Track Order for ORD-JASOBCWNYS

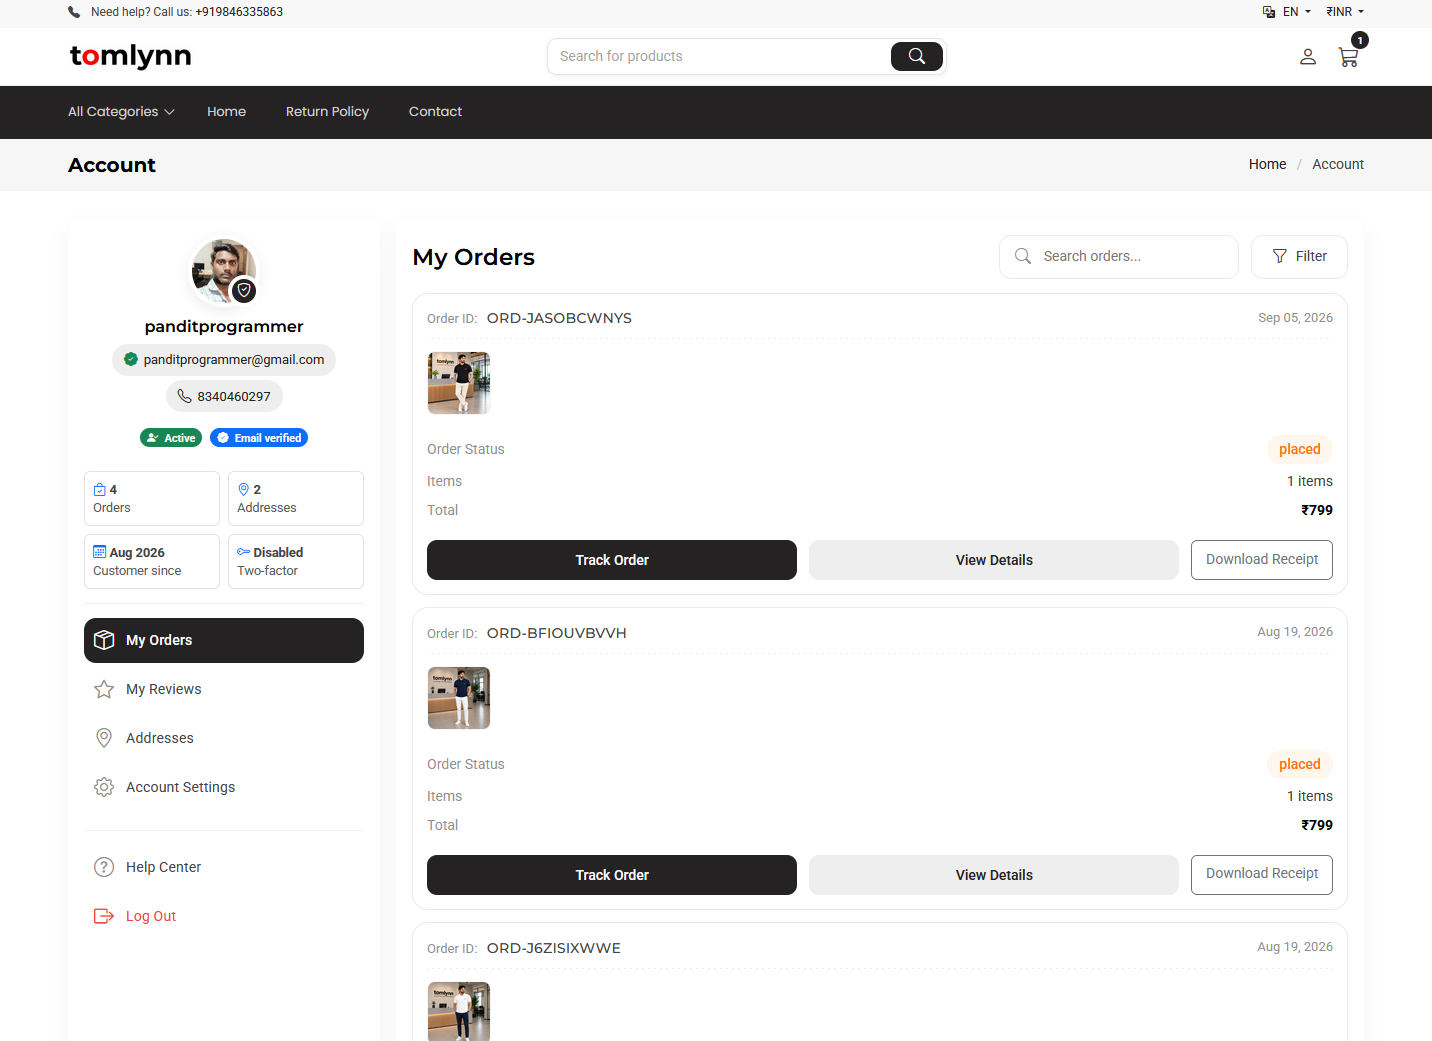612,560
